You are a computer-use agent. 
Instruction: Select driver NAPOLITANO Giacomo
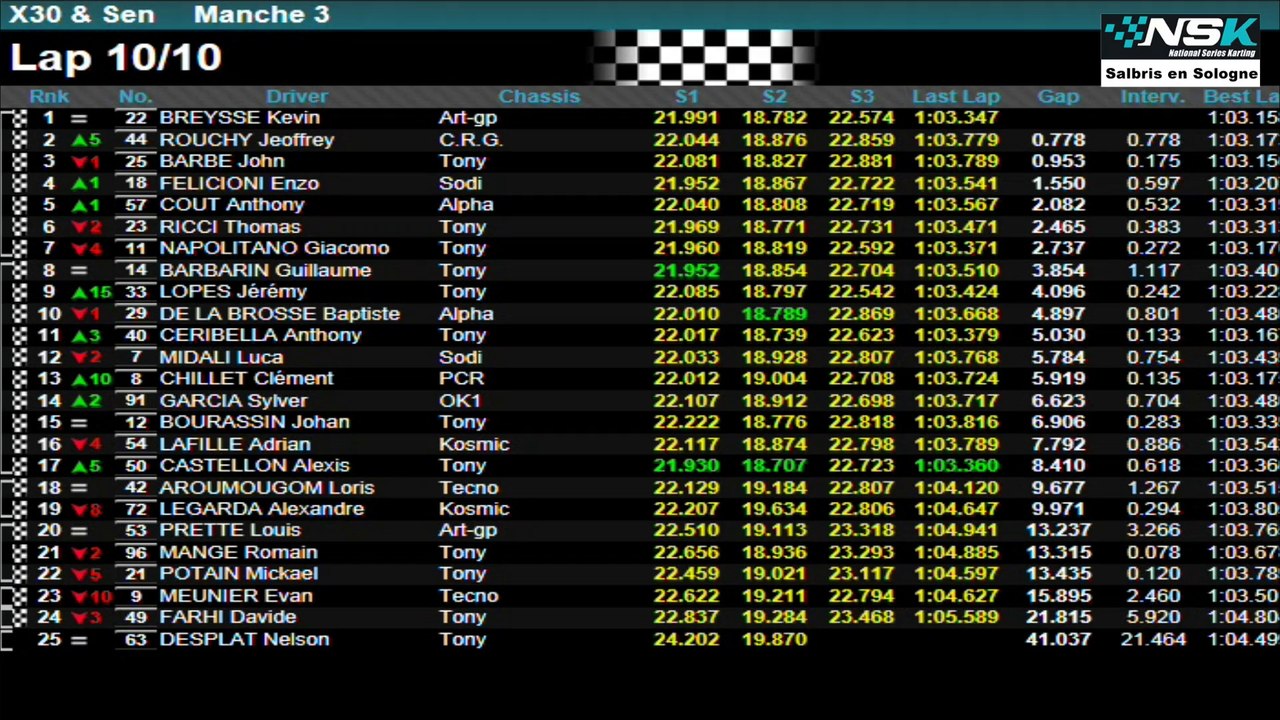(x=275, y=248)
